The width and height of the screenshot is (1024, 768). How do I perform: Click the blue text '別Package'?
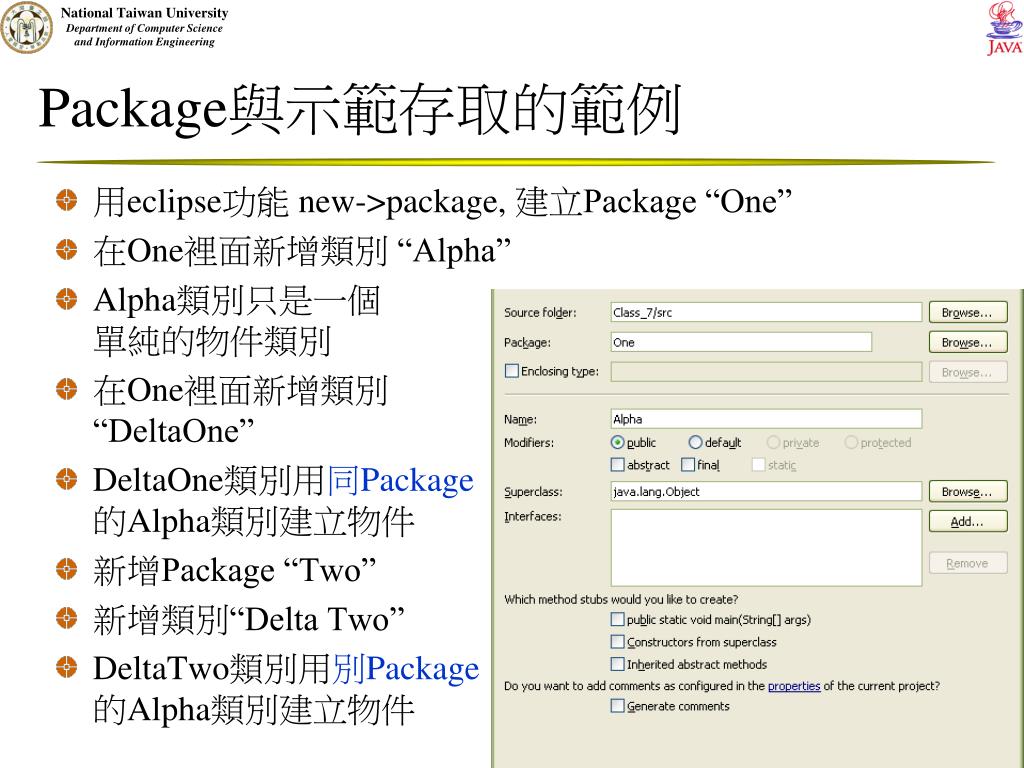coord(406,669)
